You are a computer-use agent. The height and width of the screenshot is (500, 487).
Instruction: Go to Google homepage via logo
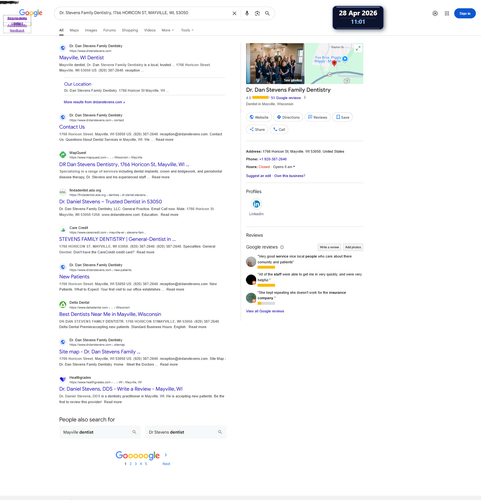pos(31,13)
